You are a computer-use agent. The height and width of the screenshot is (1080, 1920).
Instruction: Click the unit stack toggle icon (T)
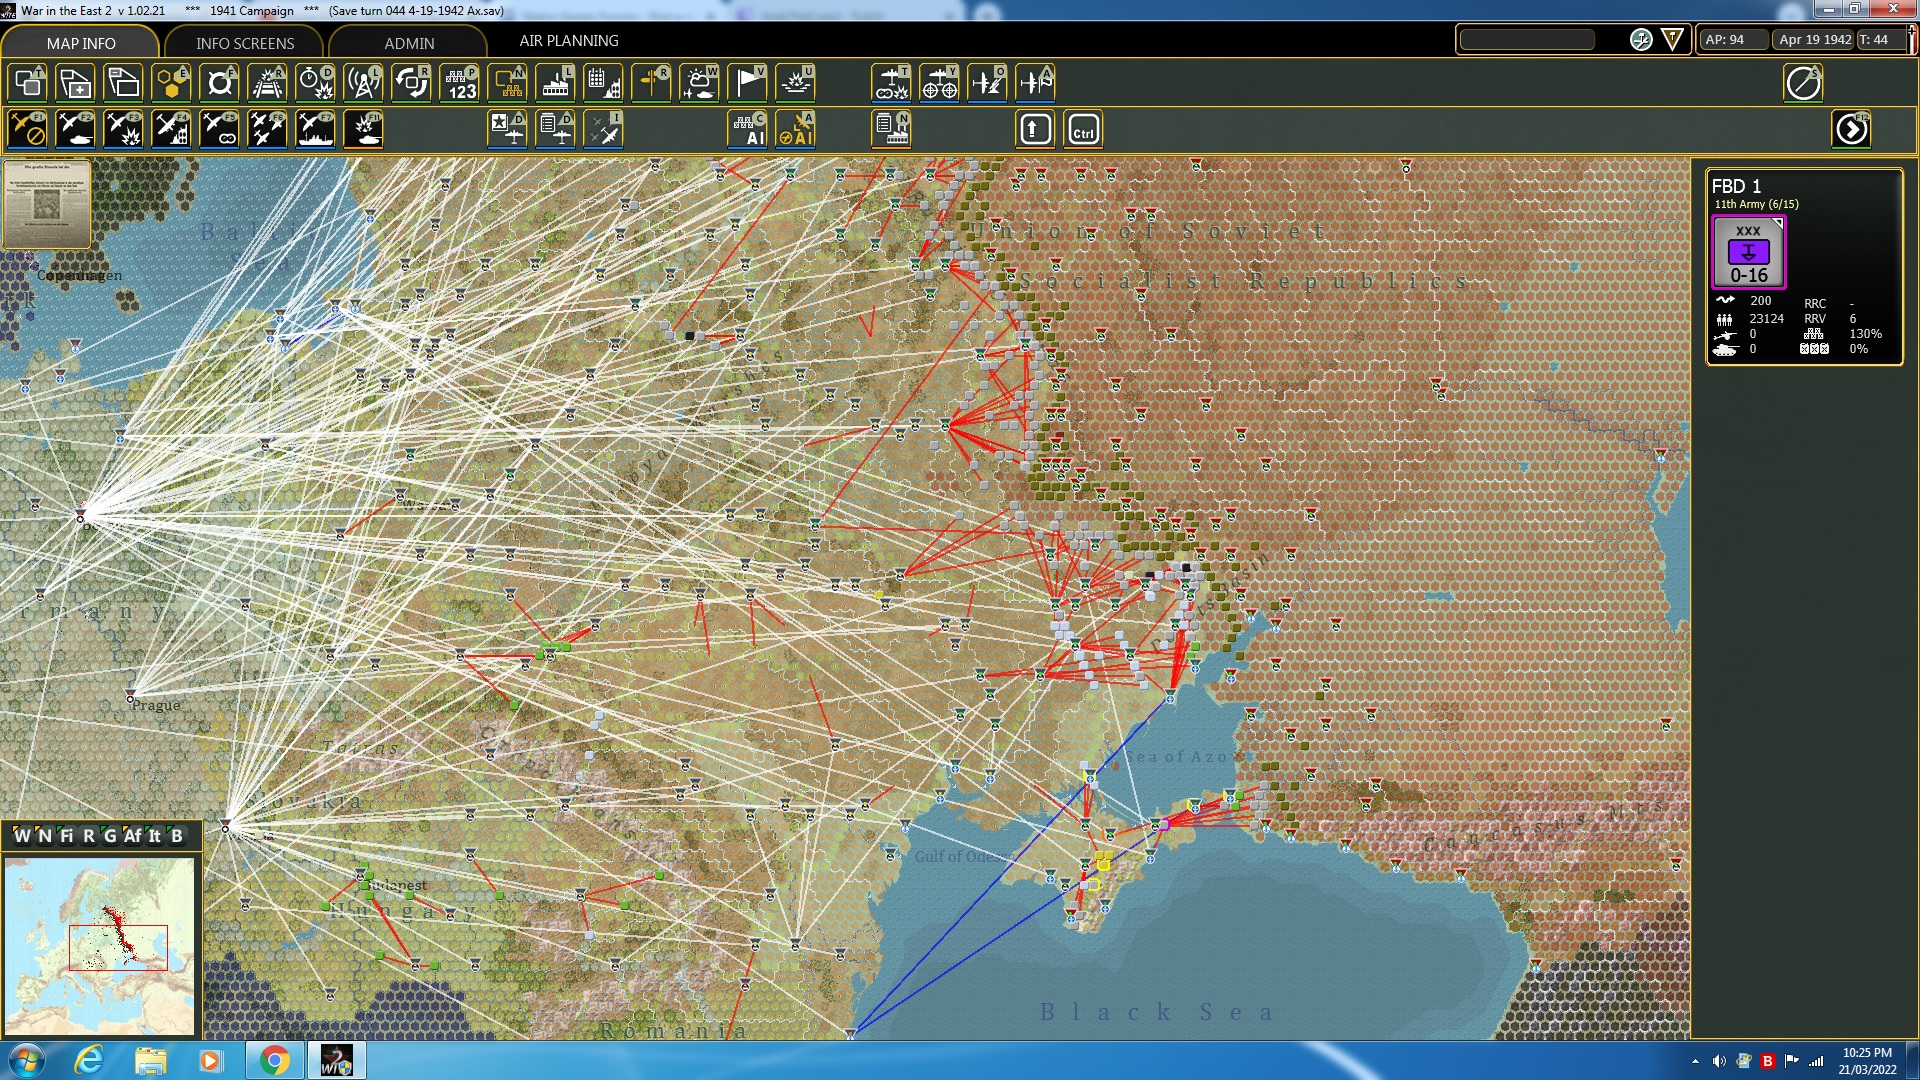click(x=28, y=83)
